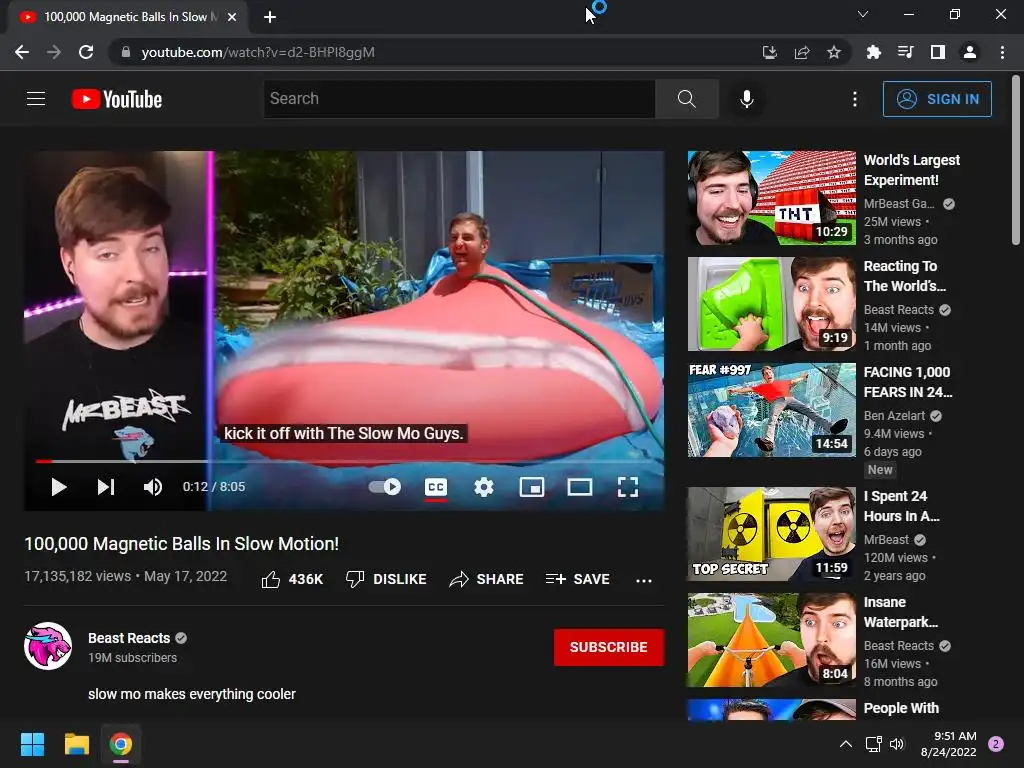Screen dimensions: 1024x768
Task: Show hidden system tray icons
Action: [x=846, y=744]
